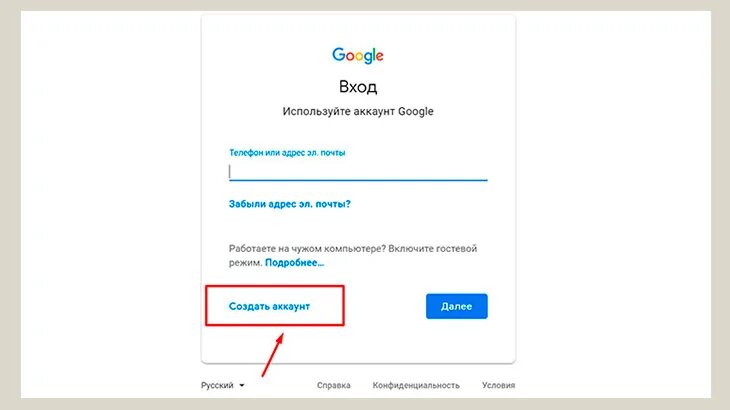Click the blue capital G of the logo
The height and width of the screenshot is (410, 730).
[x=338, y=54]
